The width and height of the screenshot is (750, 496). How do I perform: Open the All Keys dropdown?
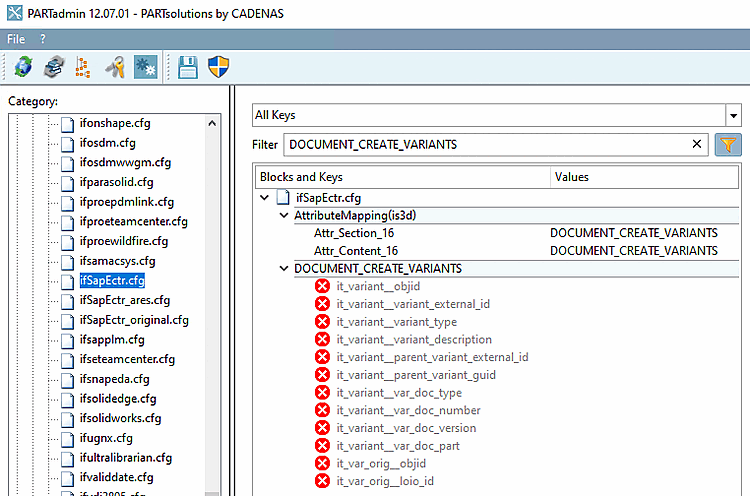pos(733,115)
